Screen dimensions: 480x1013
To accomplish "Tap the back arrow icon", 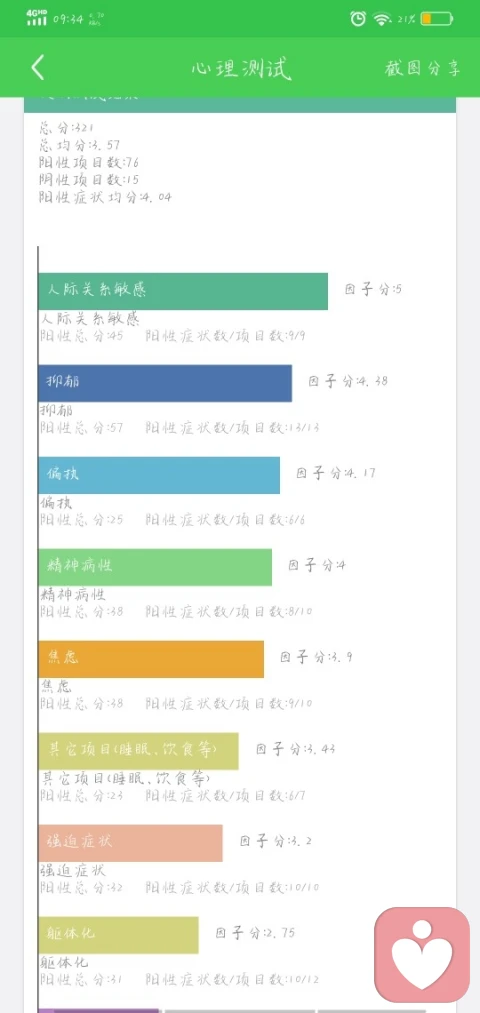I will click(38, 67).
